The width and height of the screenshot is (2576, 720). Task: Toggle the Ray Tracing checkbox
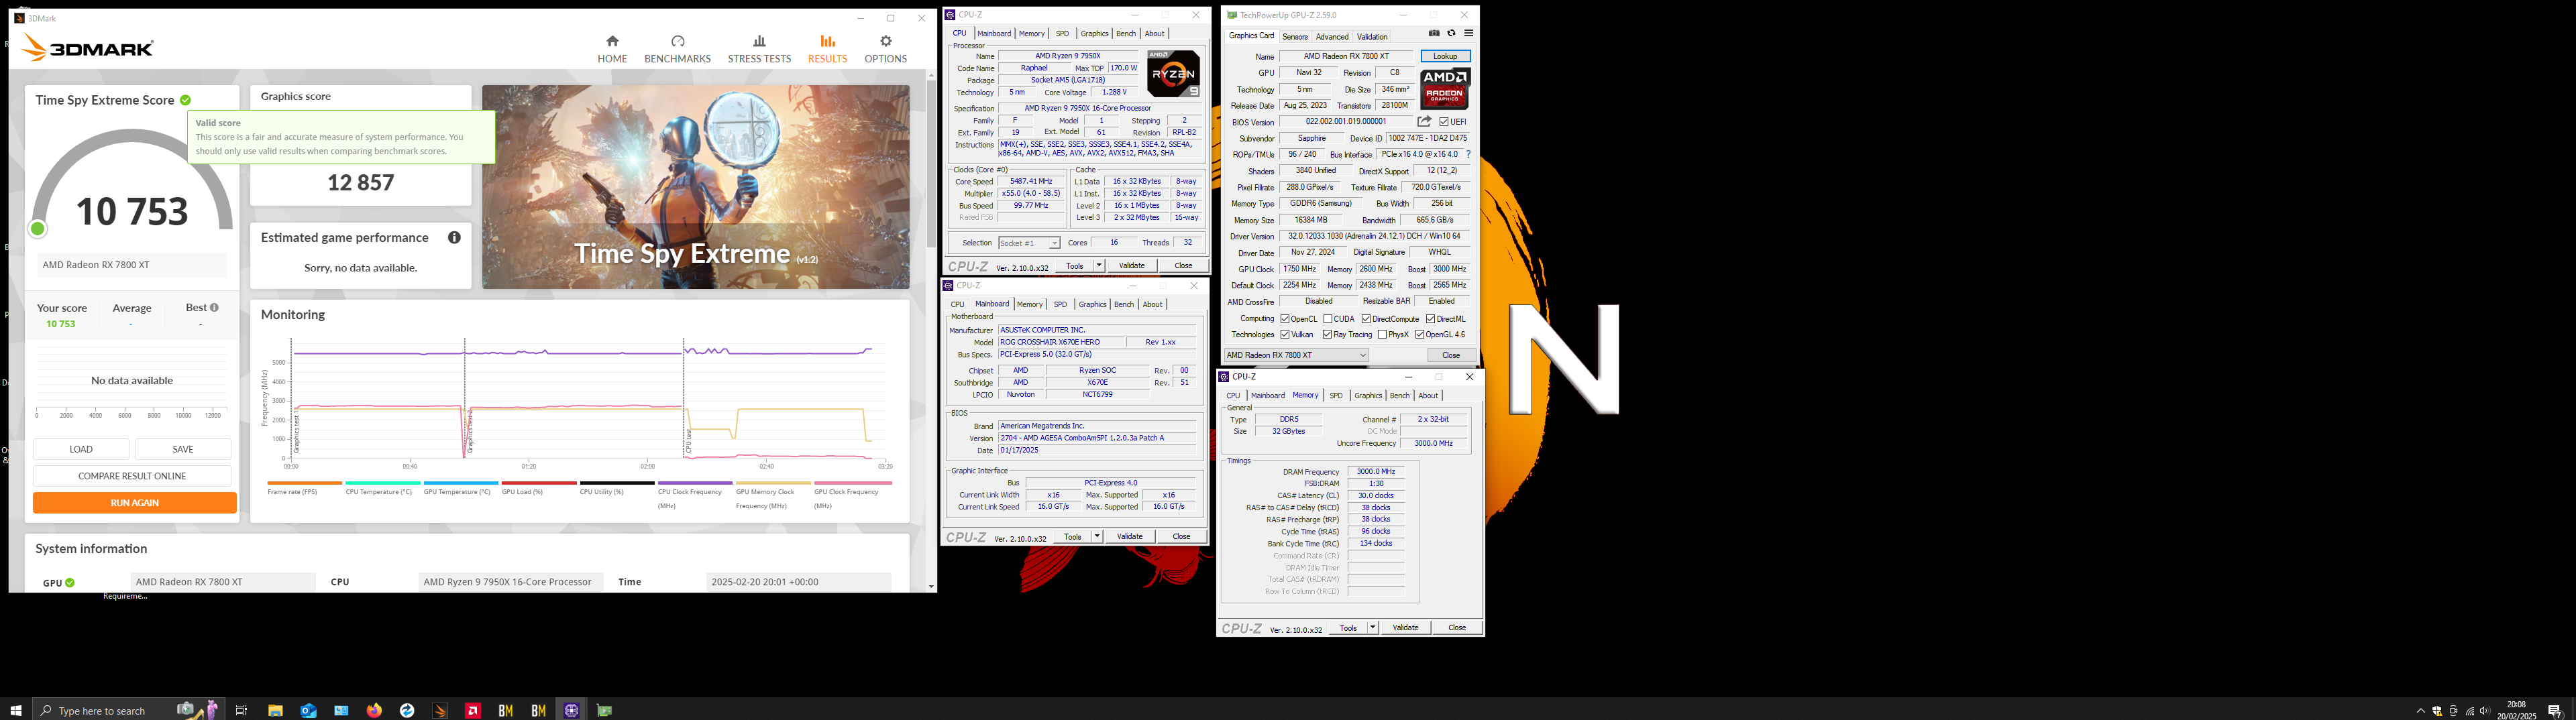(x=1327, y=334)
